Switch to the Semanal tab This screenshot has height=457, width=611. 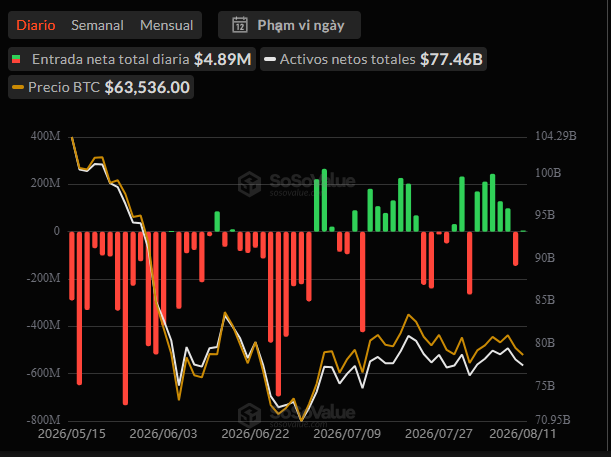coord(97,25)
